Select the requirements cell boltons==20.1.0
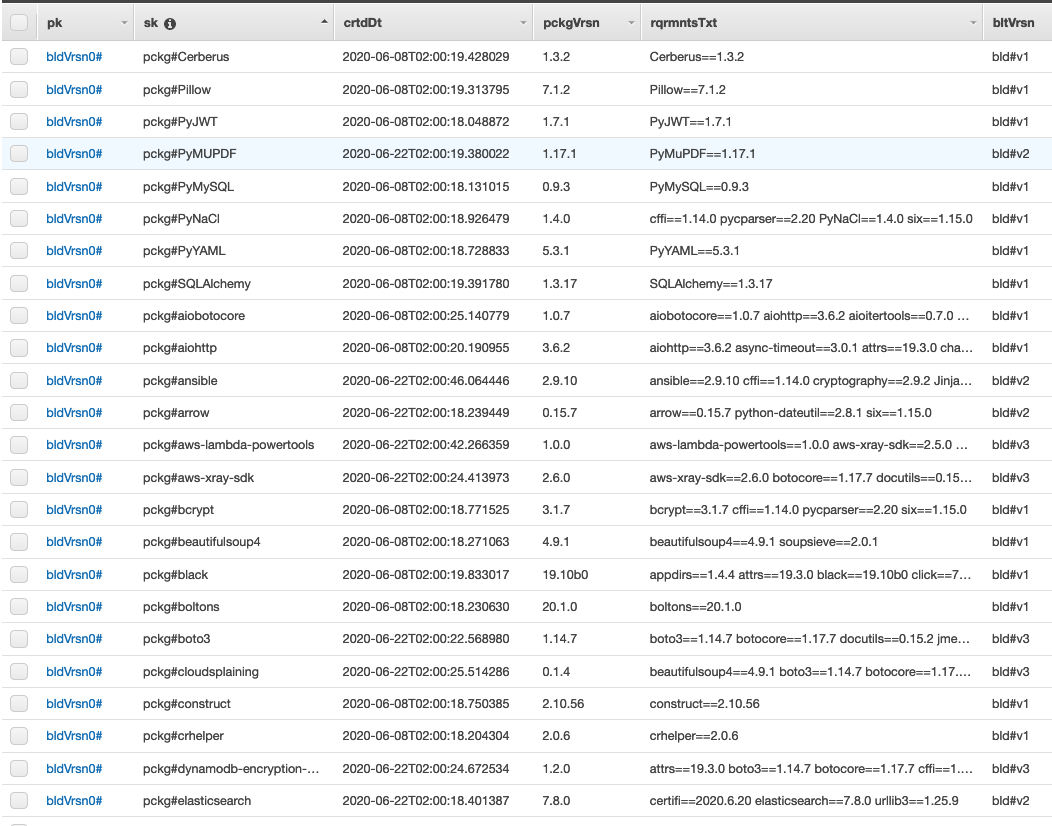This screenshot has width=1052, height=826. click(x=695, y=607)
